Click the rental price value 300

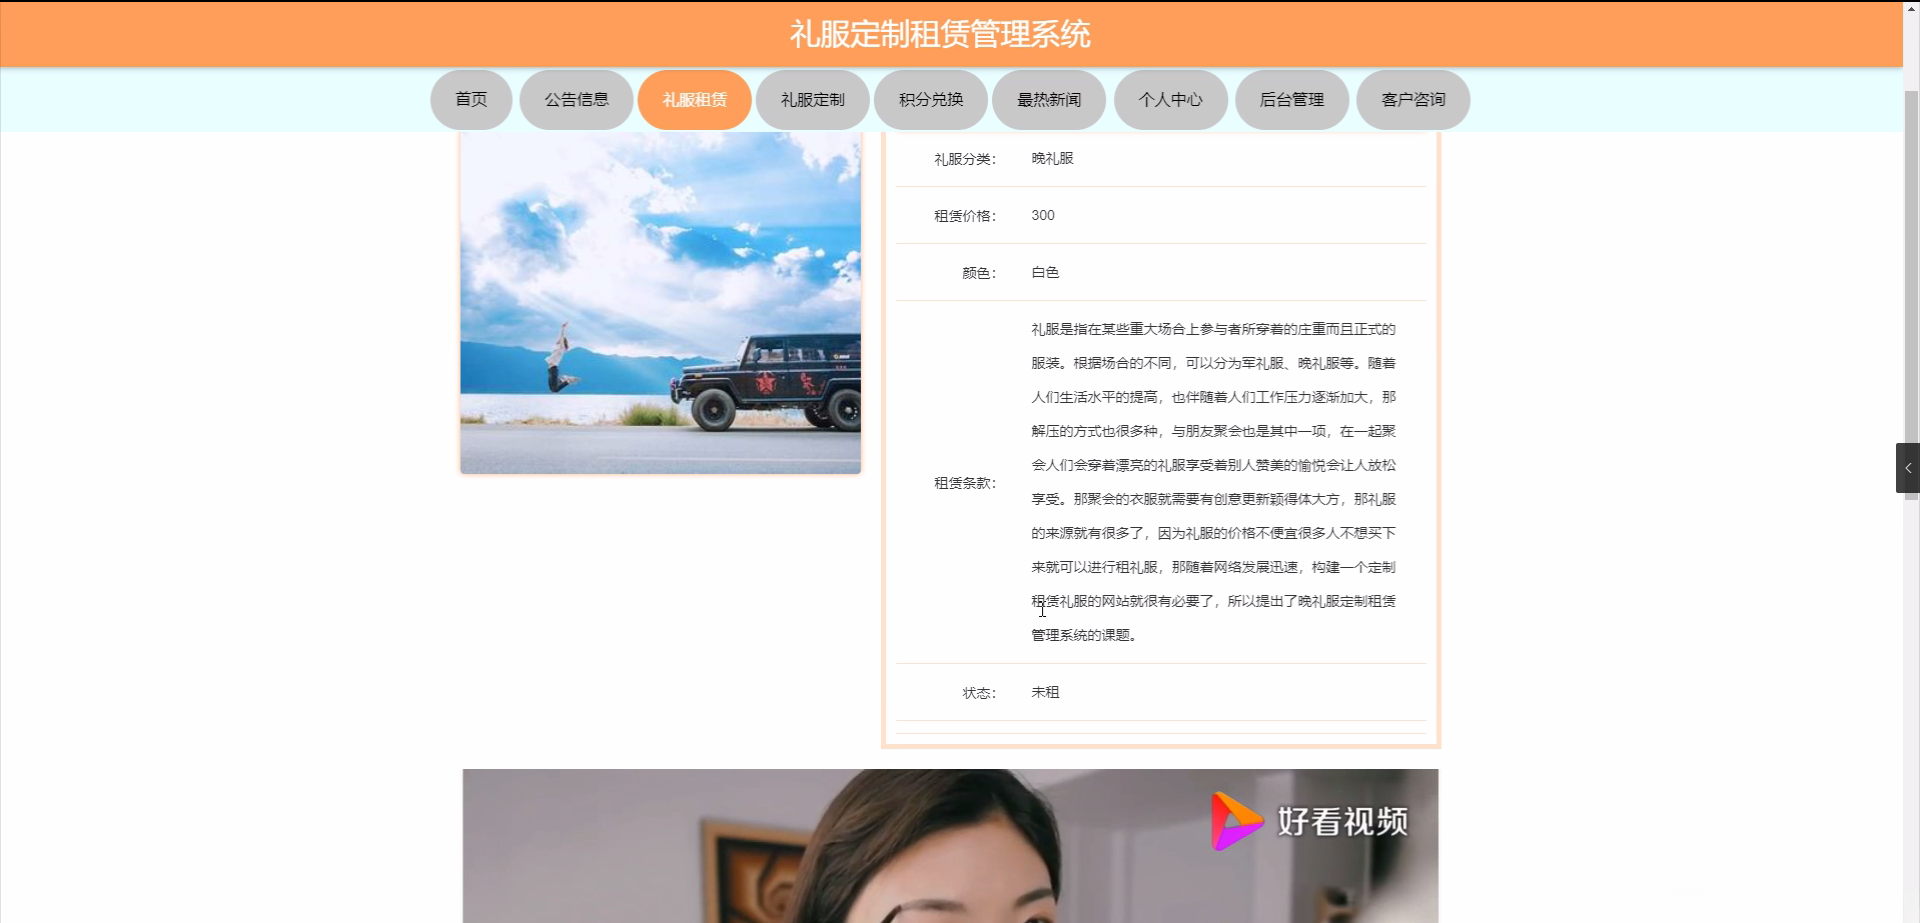[x=1043, y=215]
